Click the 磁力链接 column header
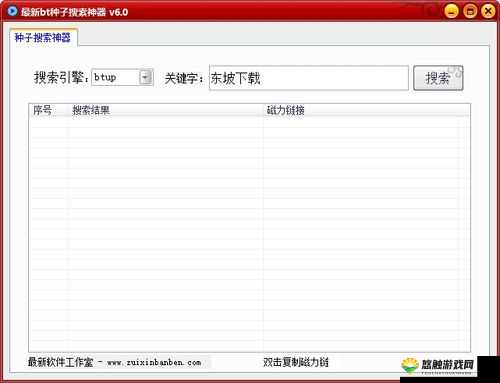The width and height of the screenshot is (500, 383). 285,110
